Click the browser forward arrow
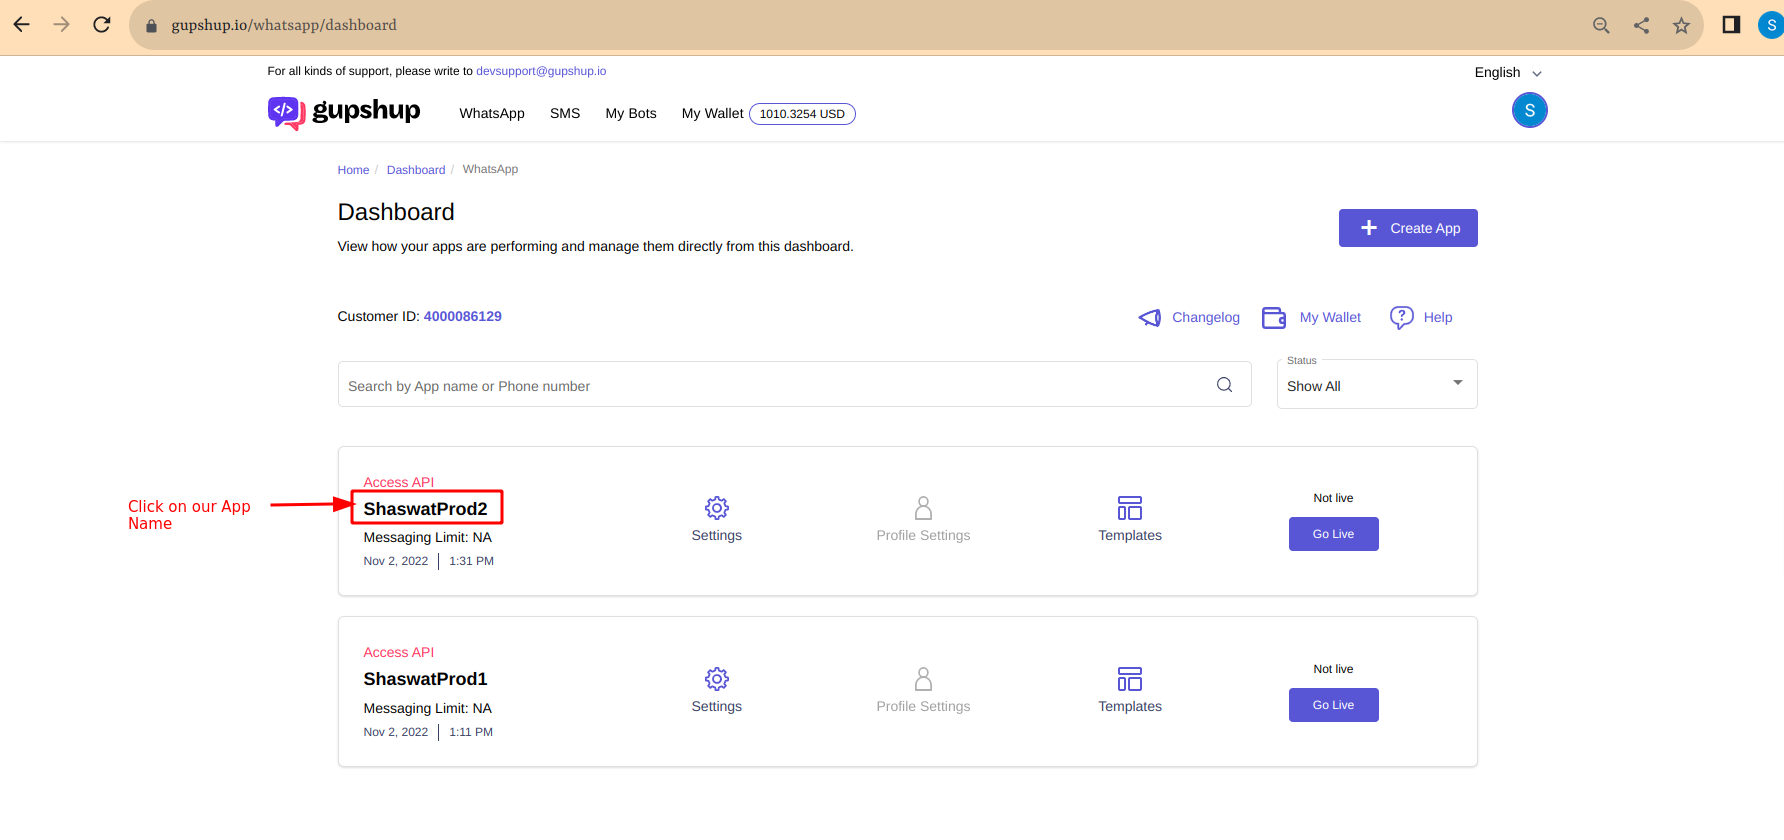 tap(62, 25)
